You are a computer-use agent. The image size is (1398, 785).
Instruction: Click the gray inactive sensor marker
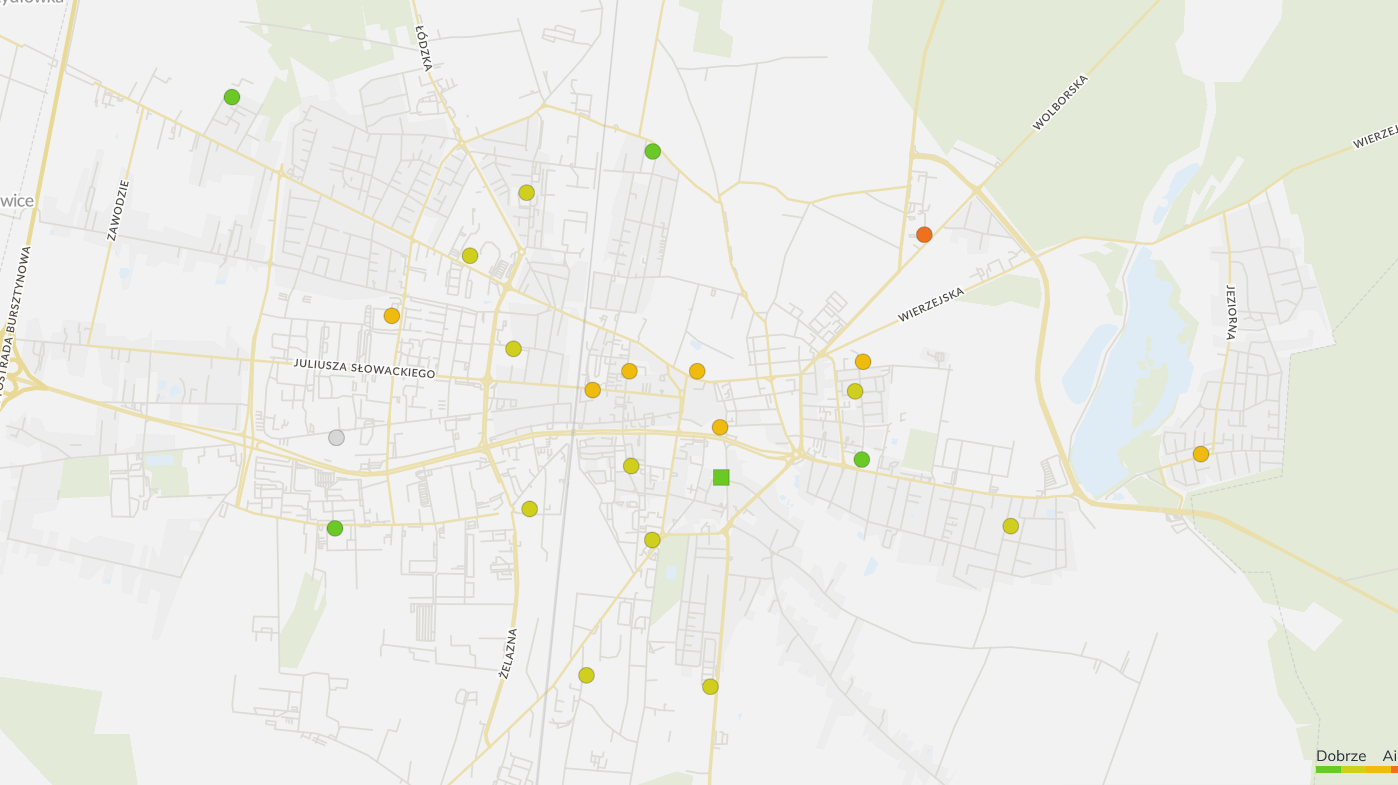[336, 437]
